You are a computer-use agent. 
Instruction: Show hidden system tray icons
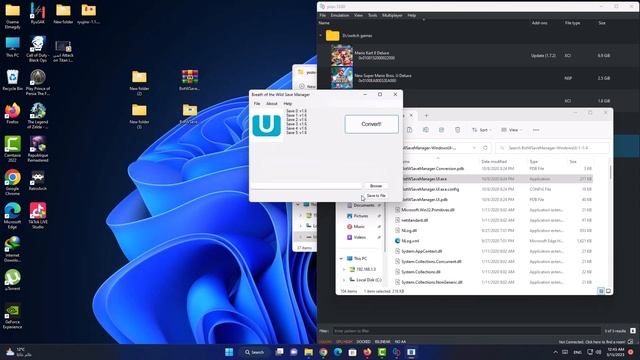click(x=555, y=352)
